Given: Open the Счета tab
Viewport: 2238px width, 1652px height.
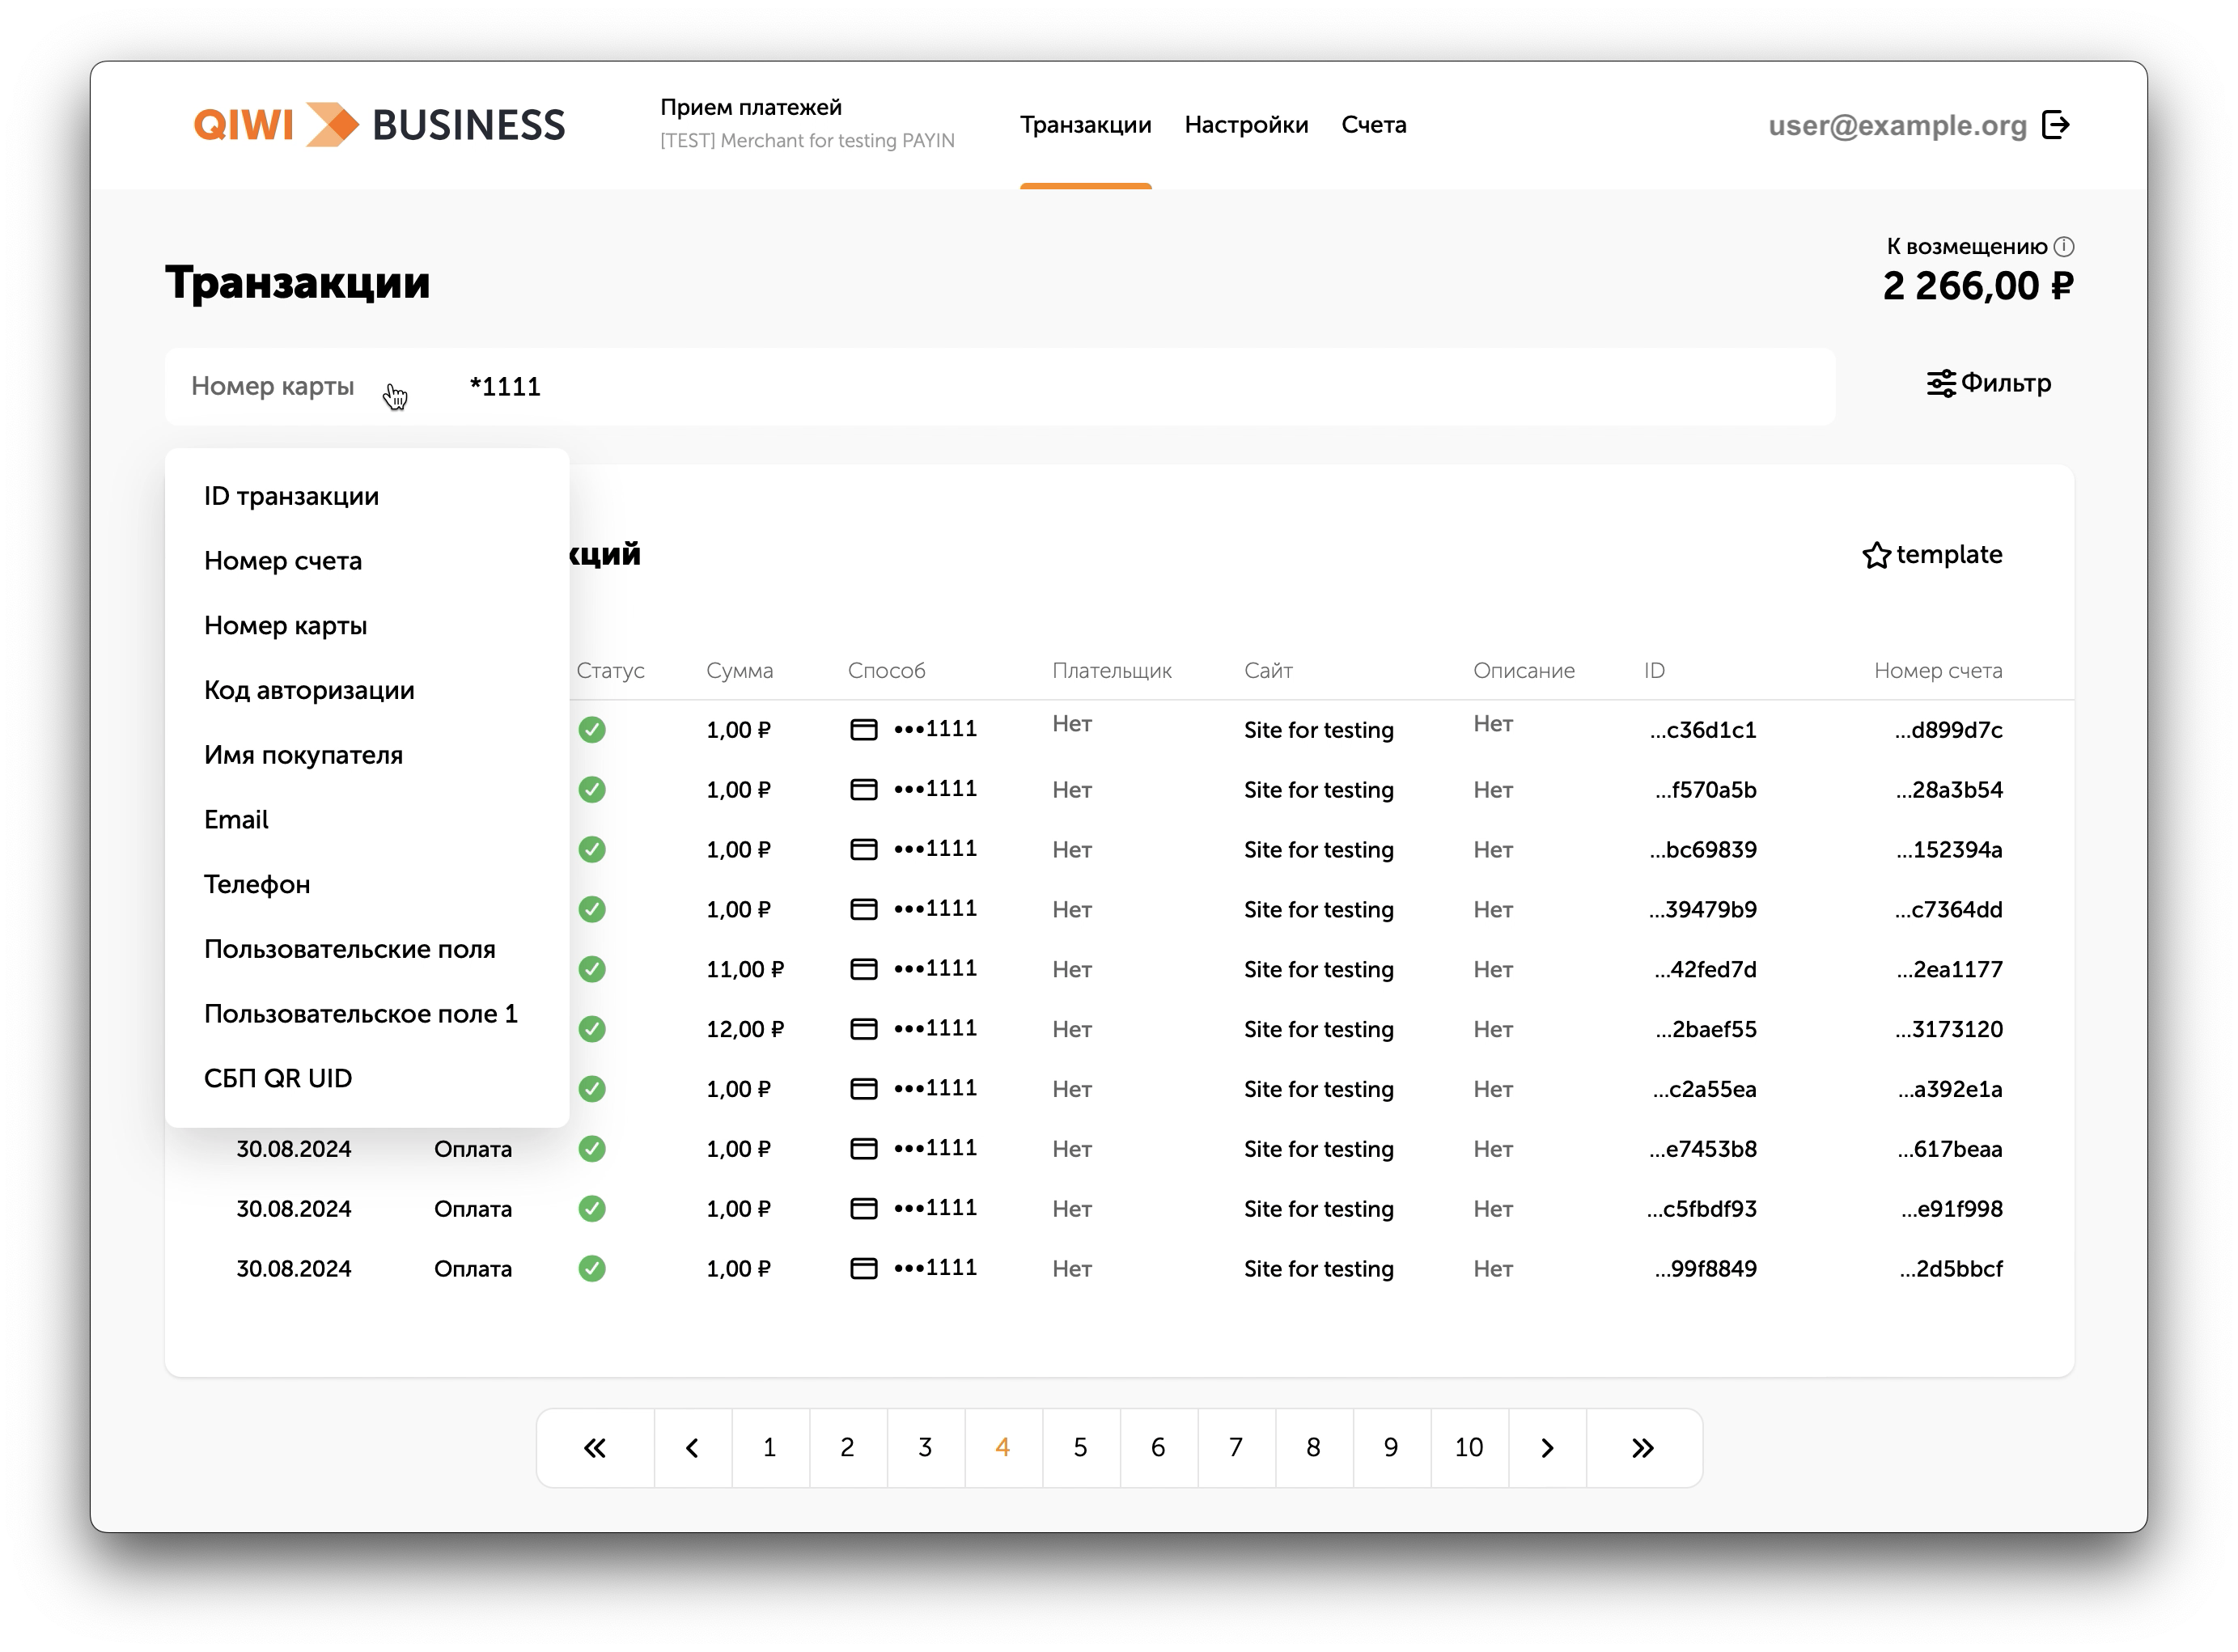Looking at the screenshot, I should (1373, 125).
